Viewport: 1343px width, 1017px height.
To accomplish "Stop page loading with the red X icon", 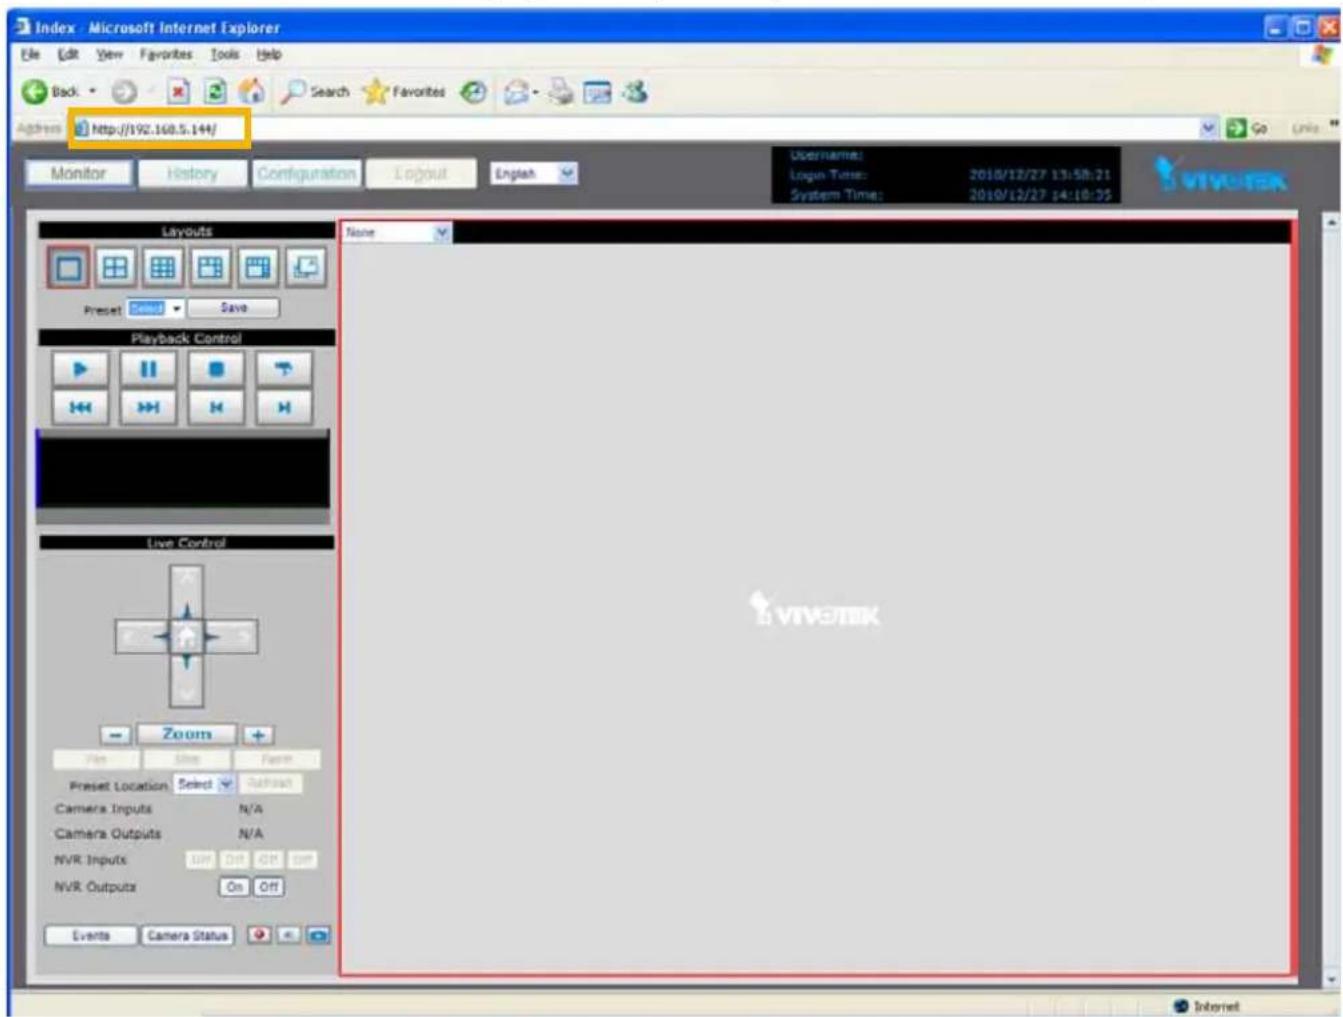I will (178, 92).
